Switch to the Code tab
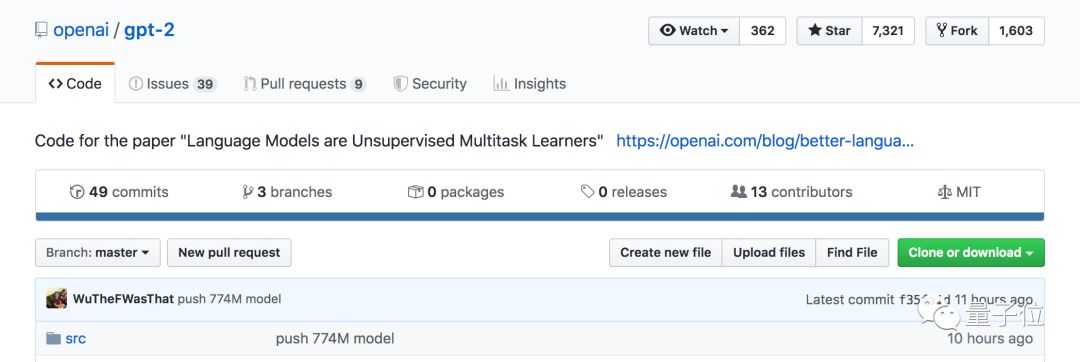Screen dimensions: 1080x362 pyautogui.click(x=75, y=83)
